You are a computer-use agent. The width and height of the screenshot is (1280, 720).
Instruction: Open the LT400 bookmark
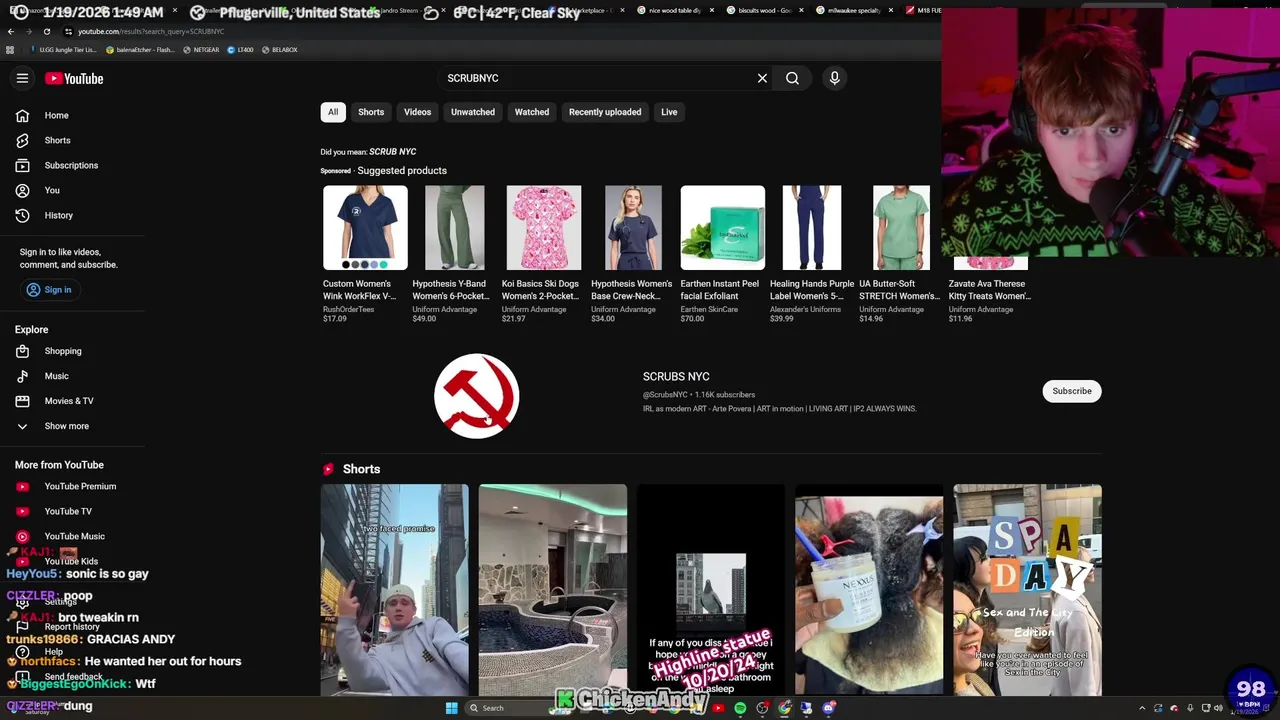(240, 49)
